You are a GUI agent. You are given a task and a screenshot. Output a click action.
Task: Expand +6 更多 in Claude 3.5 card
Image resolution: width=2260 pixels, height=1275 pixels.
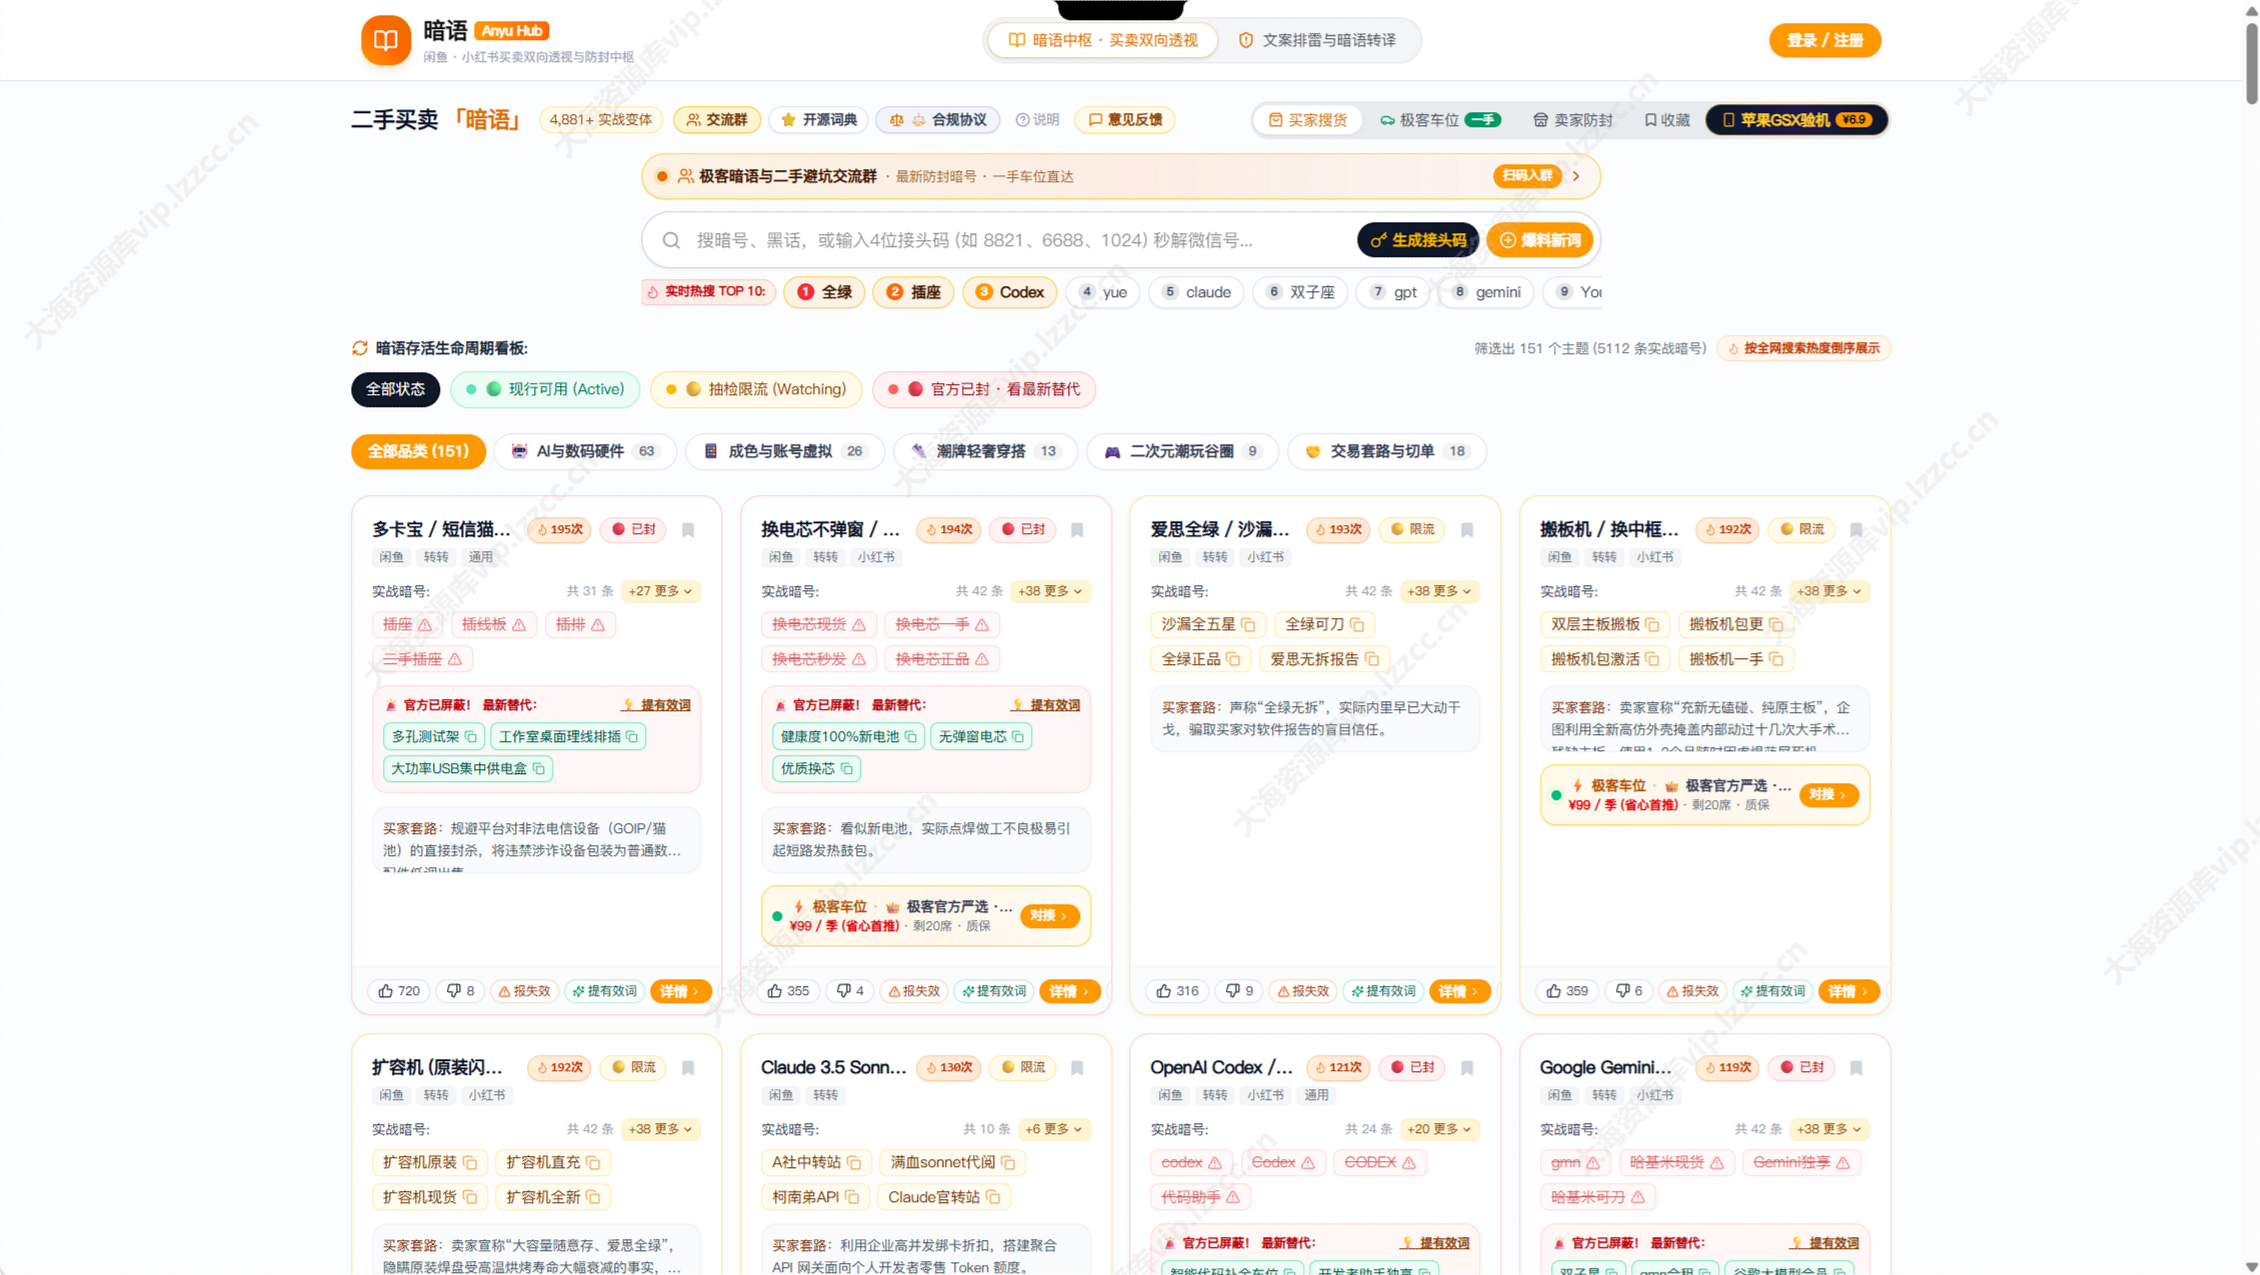click(x=1053, y=1129)
